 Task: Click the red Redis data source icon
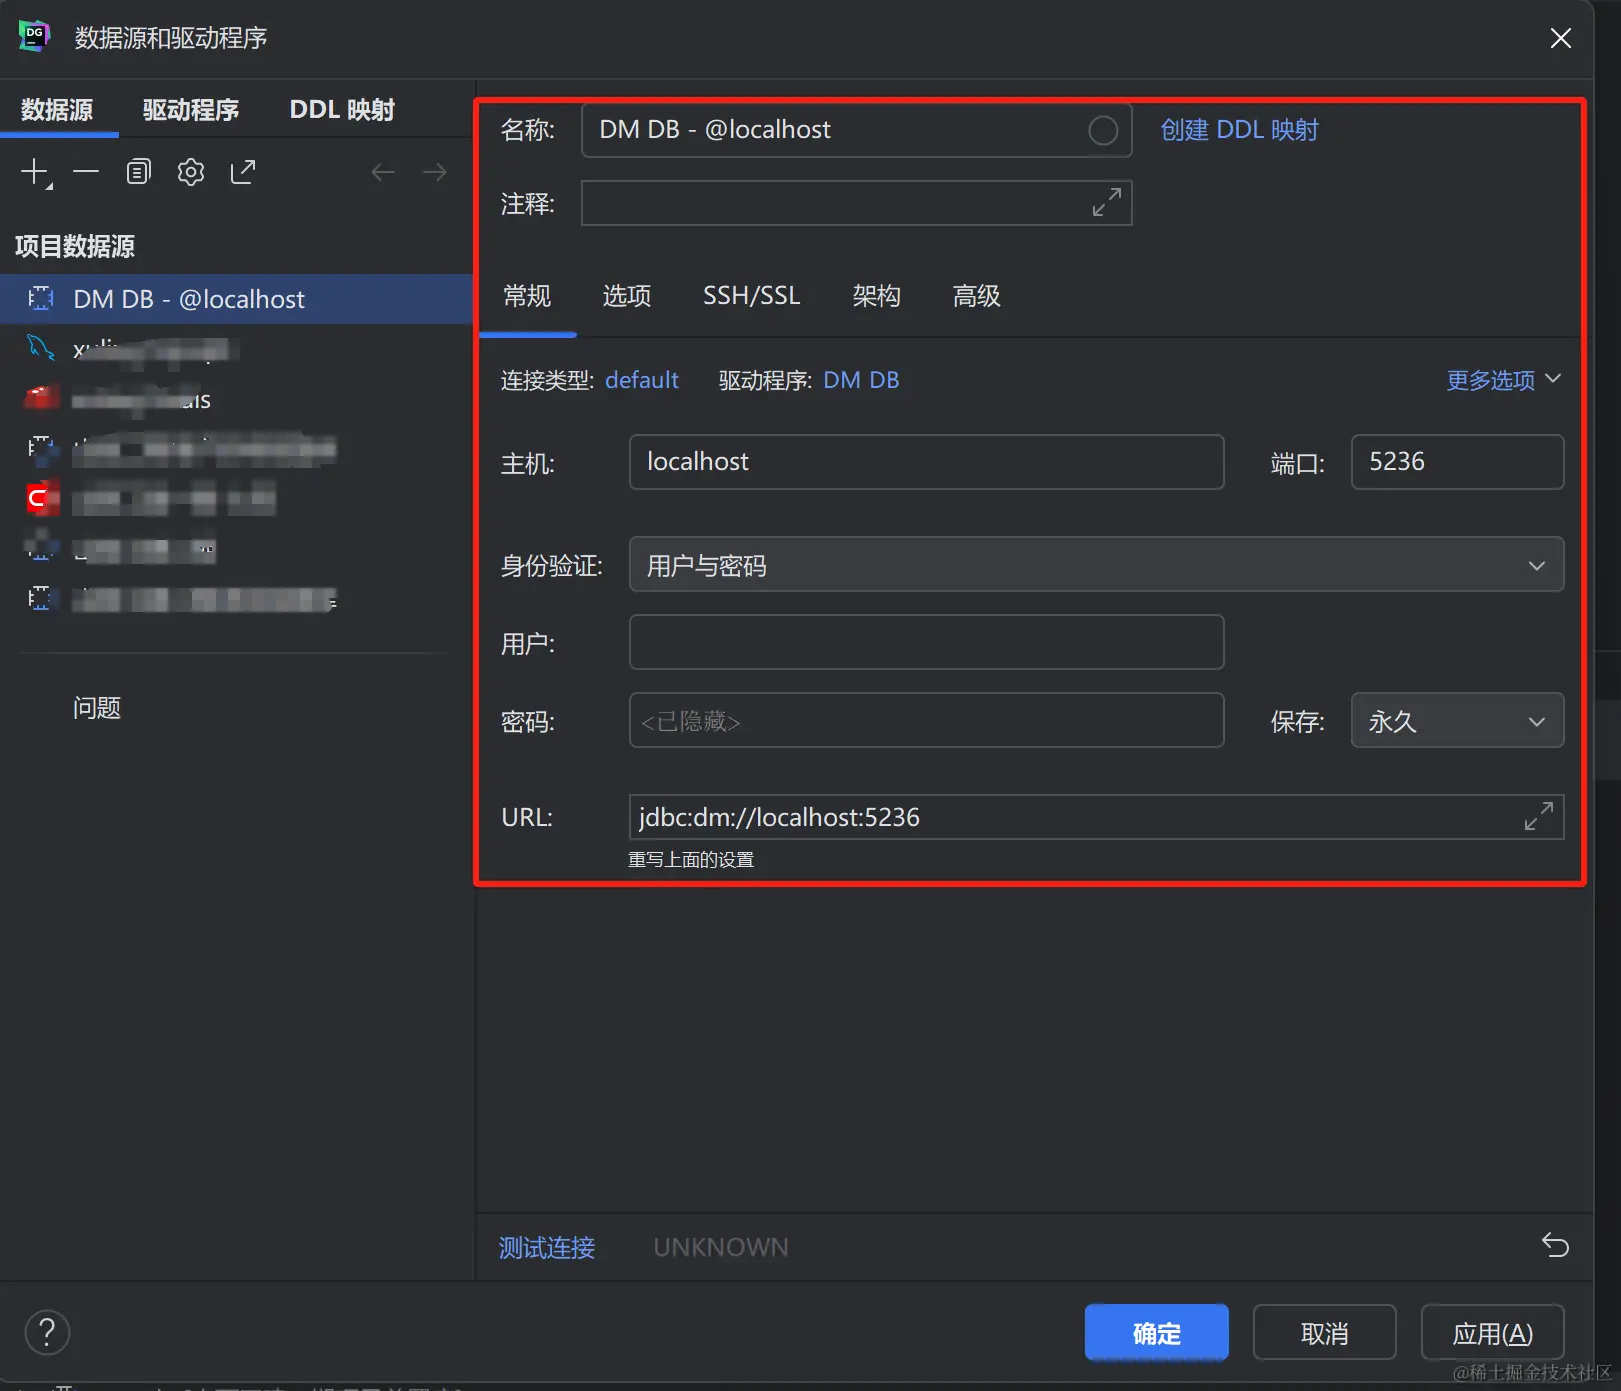(41, 398)
